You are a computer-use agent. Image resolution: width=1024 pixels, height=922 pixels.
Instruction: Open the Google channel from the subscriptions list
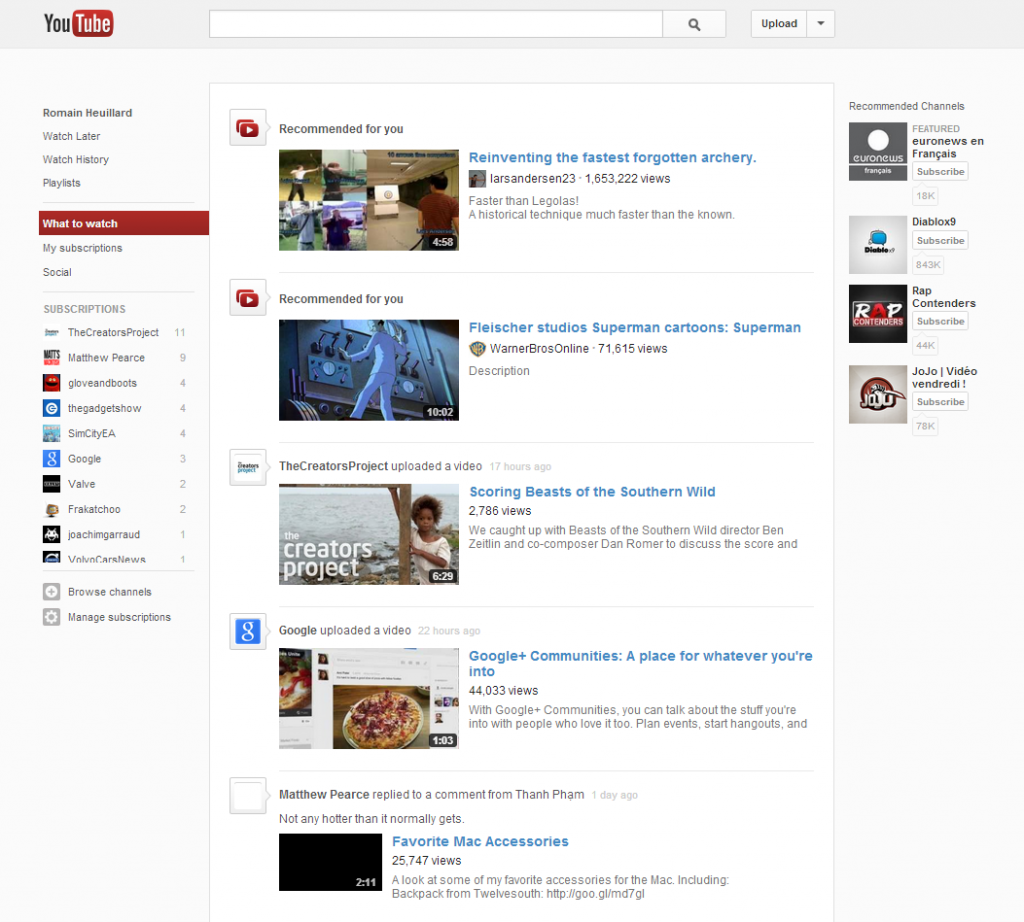pos(91,458)
